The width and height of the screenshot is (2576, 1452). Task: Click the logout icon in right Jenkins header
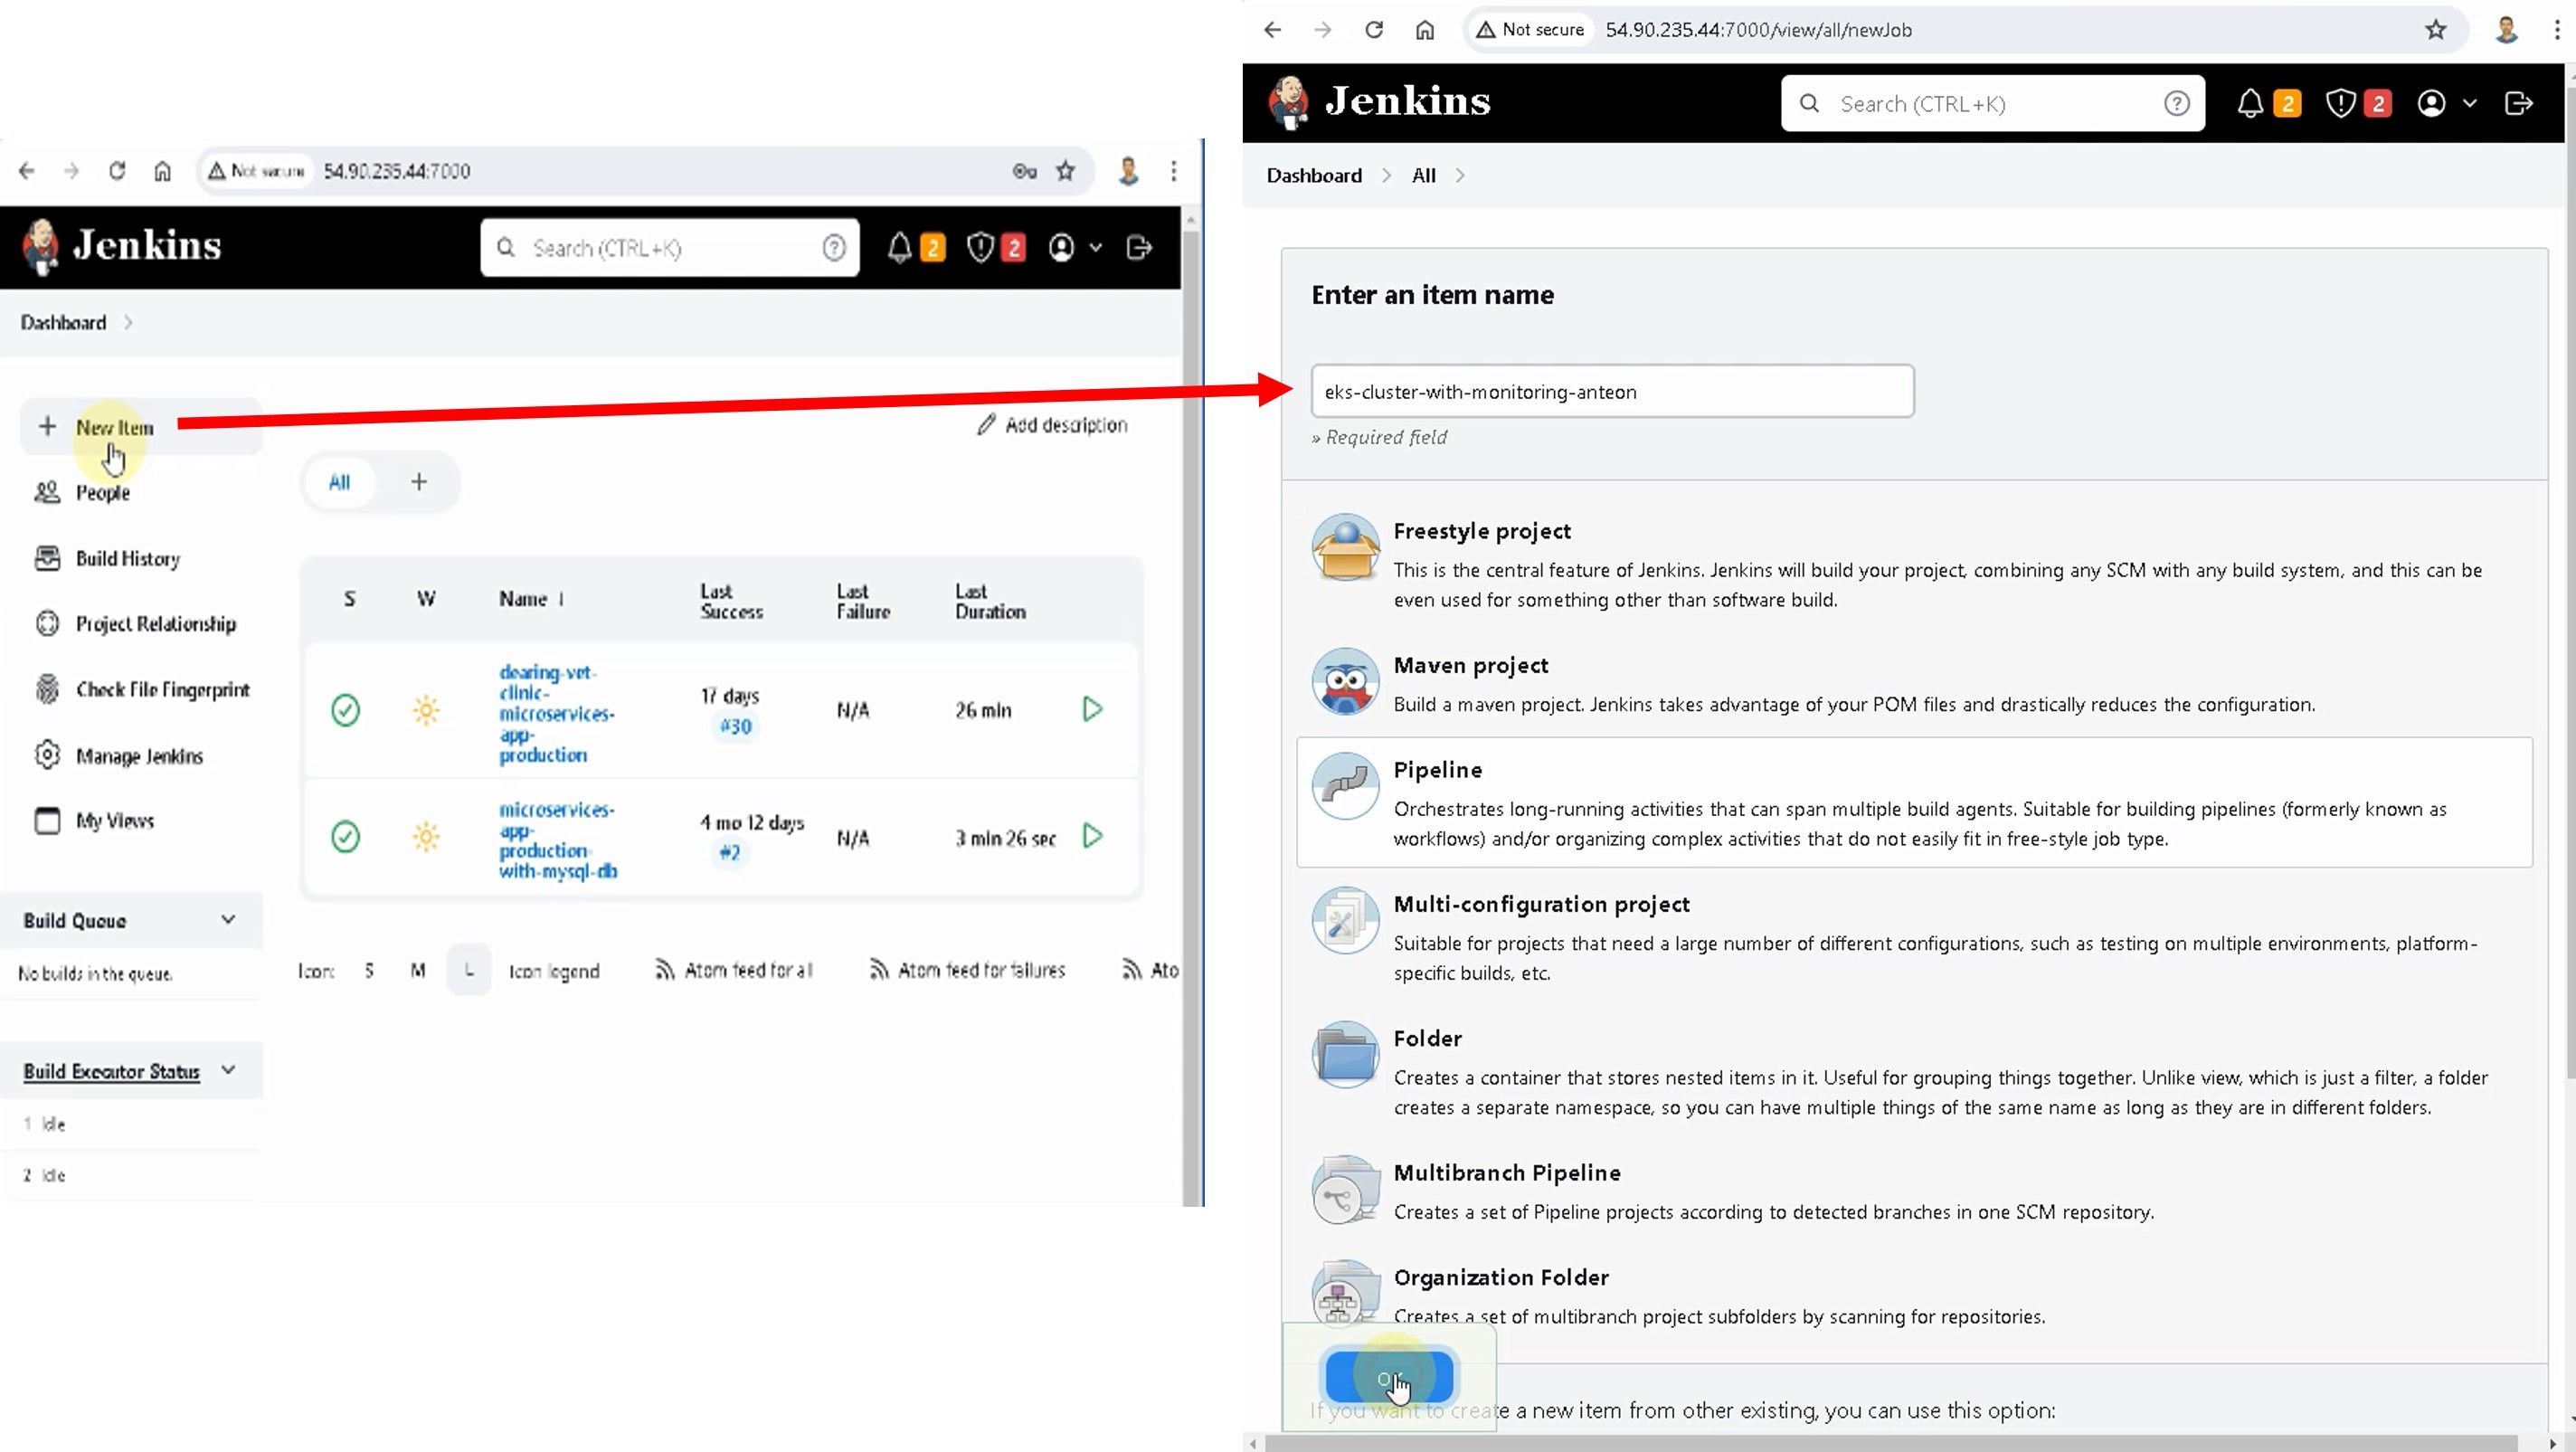point(2518,103)
